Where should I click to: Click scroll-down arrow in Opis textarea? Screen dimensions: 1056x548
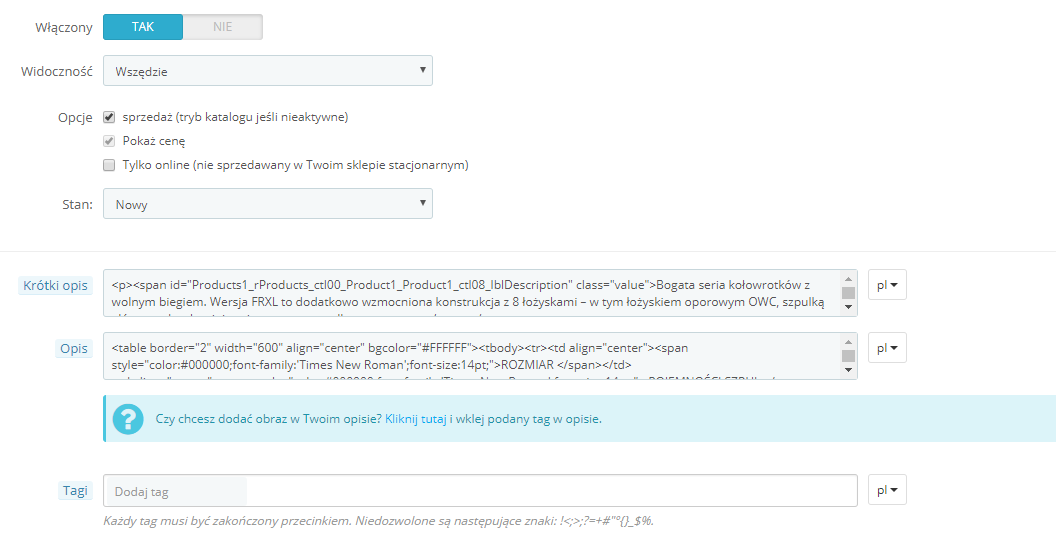(x=848, y=371)
